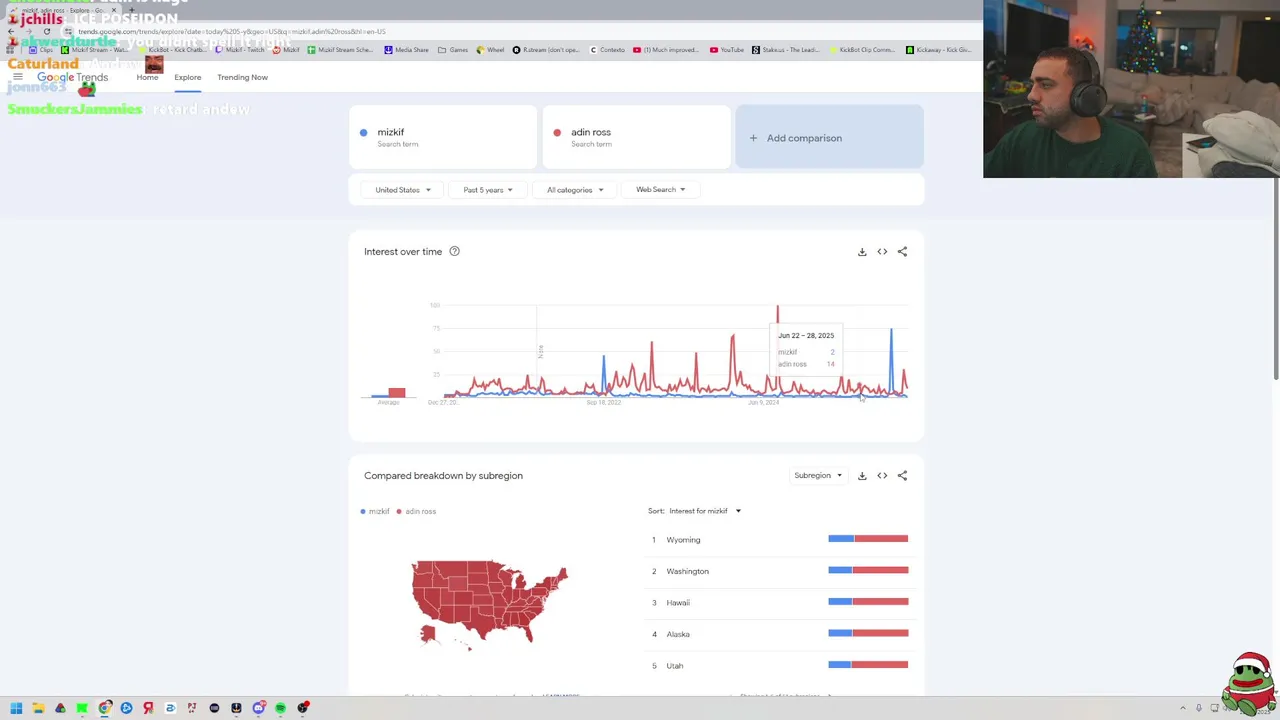Open Contexto bookmark
Screen dimensions: 1280x720
point(607,49)
